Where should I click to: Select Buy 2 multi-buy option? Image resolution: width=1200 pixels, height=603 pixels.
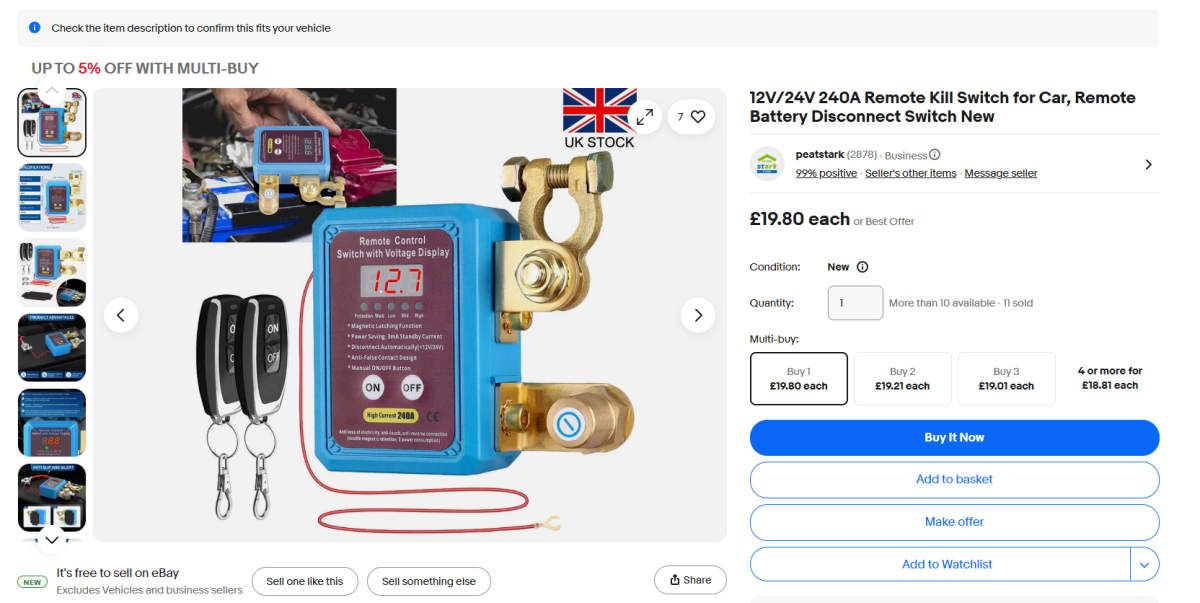point(902,378)
